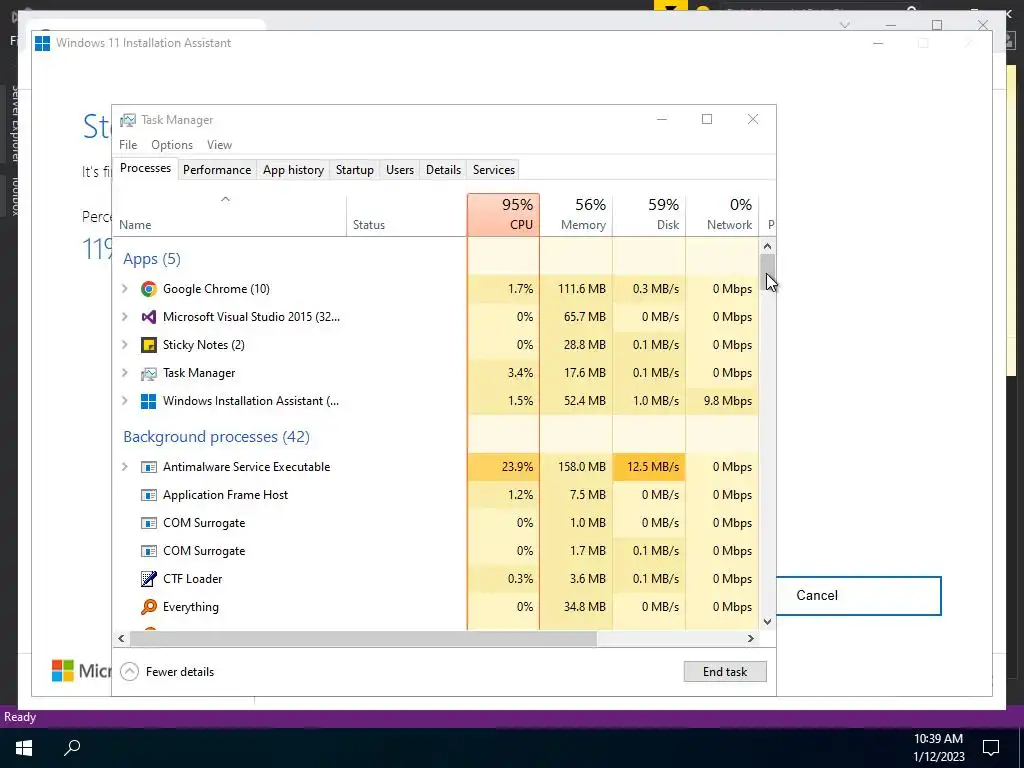Click the sort arrow above Name column

coord(225,199)
